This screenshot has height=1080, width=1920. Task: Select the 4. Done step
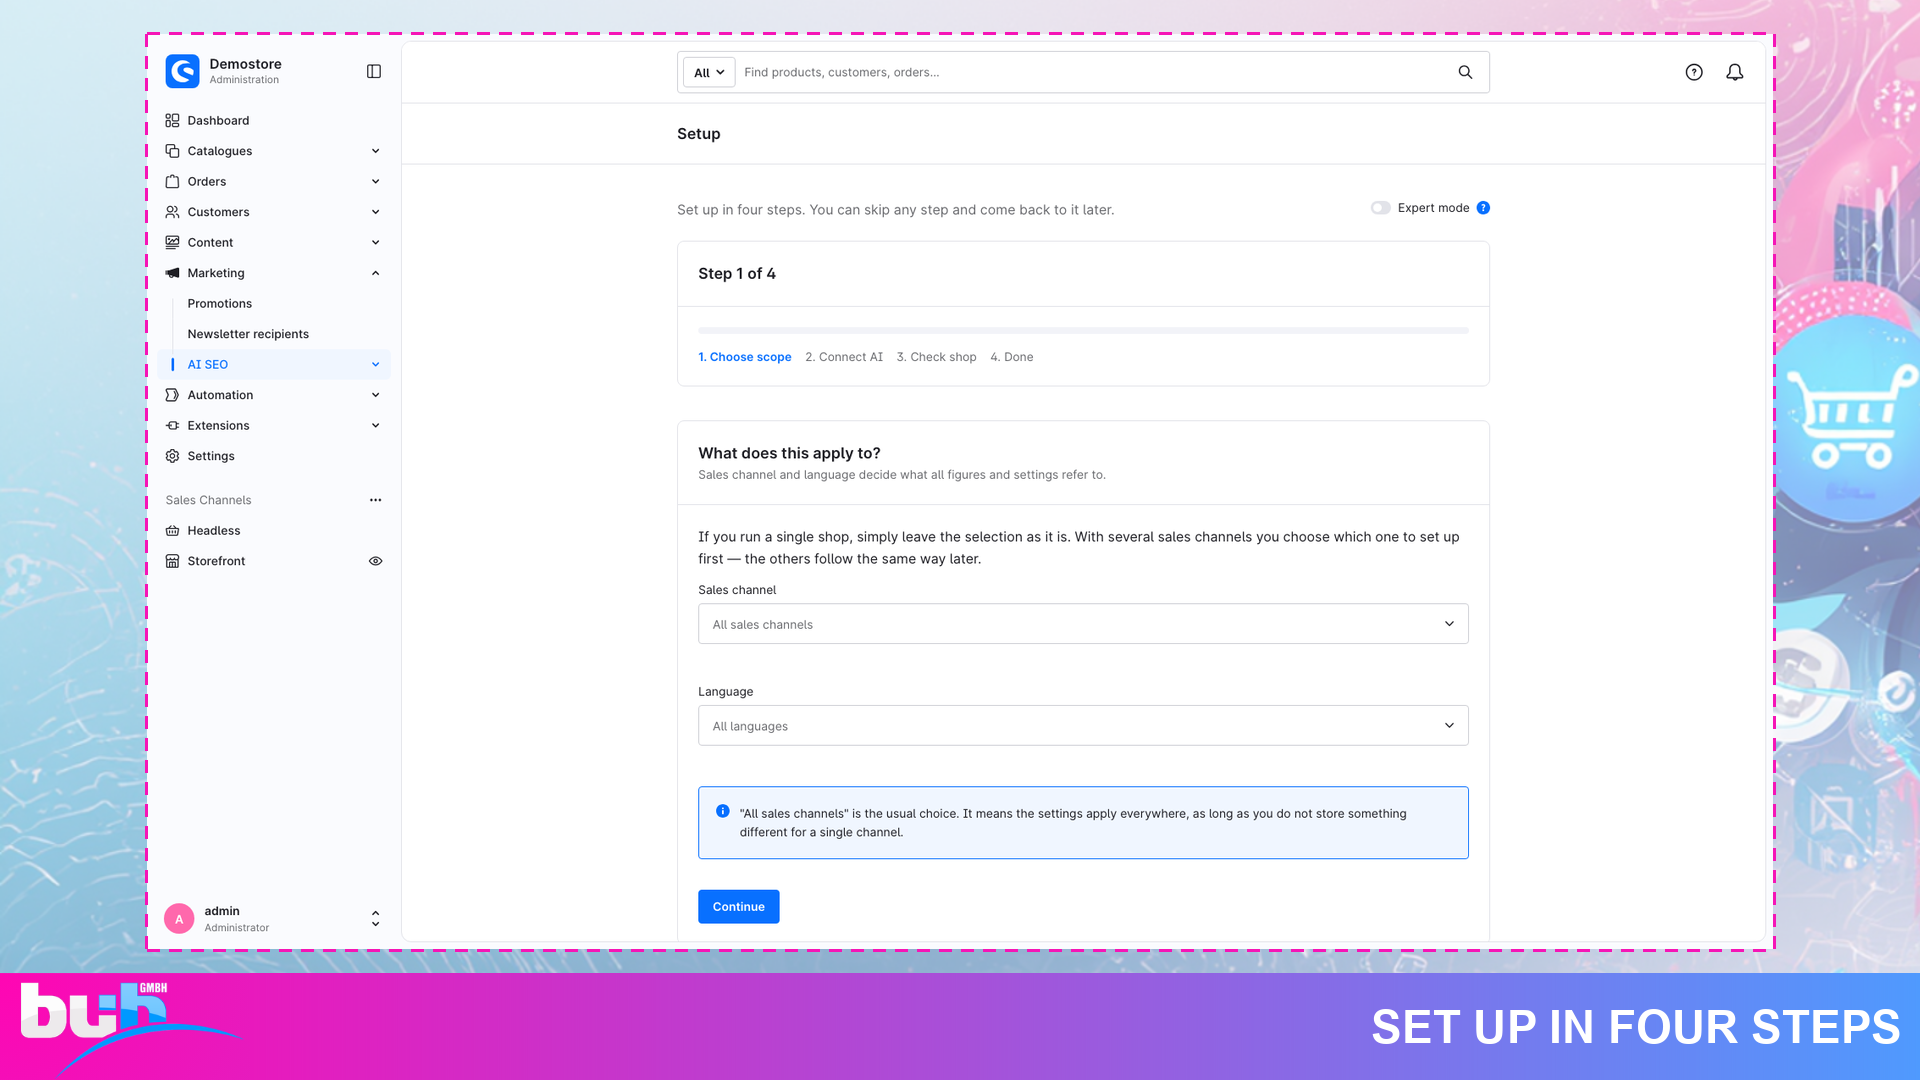pos(1012,357)
